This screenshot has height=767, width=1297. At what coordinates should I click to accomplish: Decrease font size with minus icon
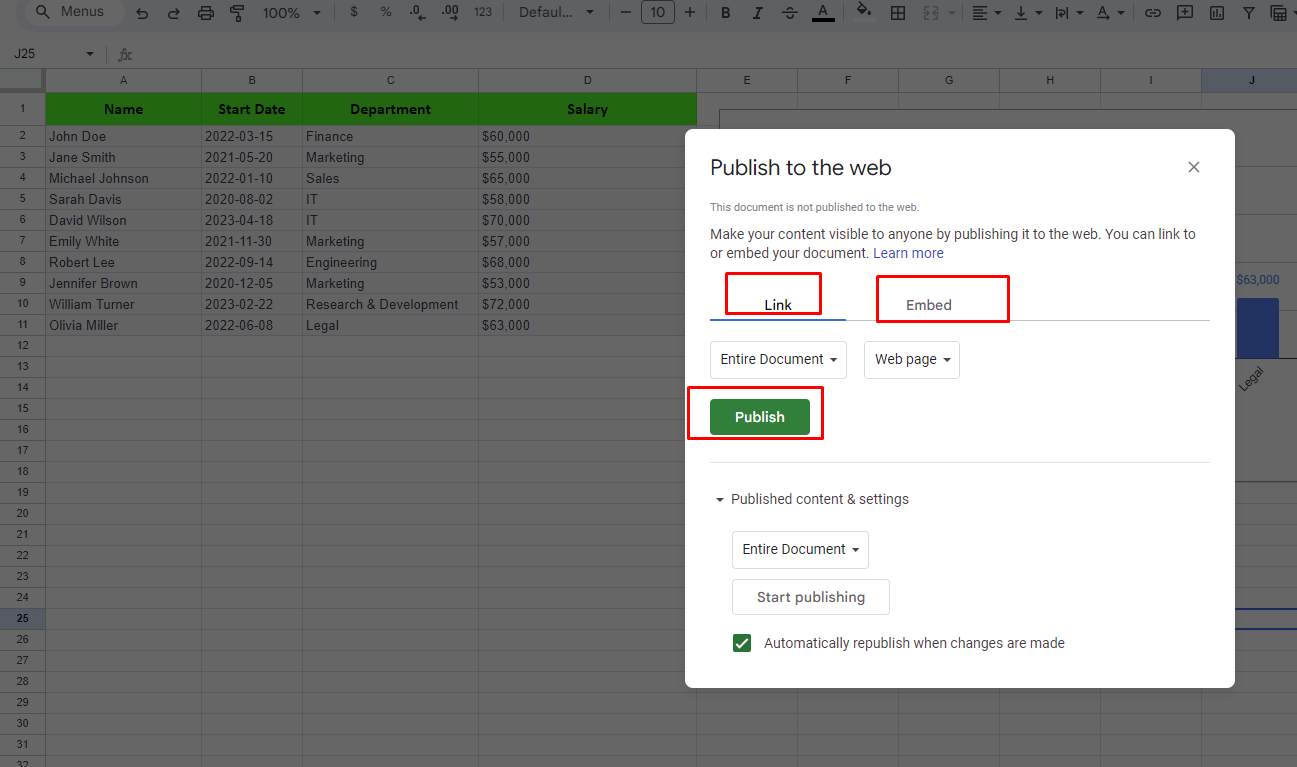[625, 12]
